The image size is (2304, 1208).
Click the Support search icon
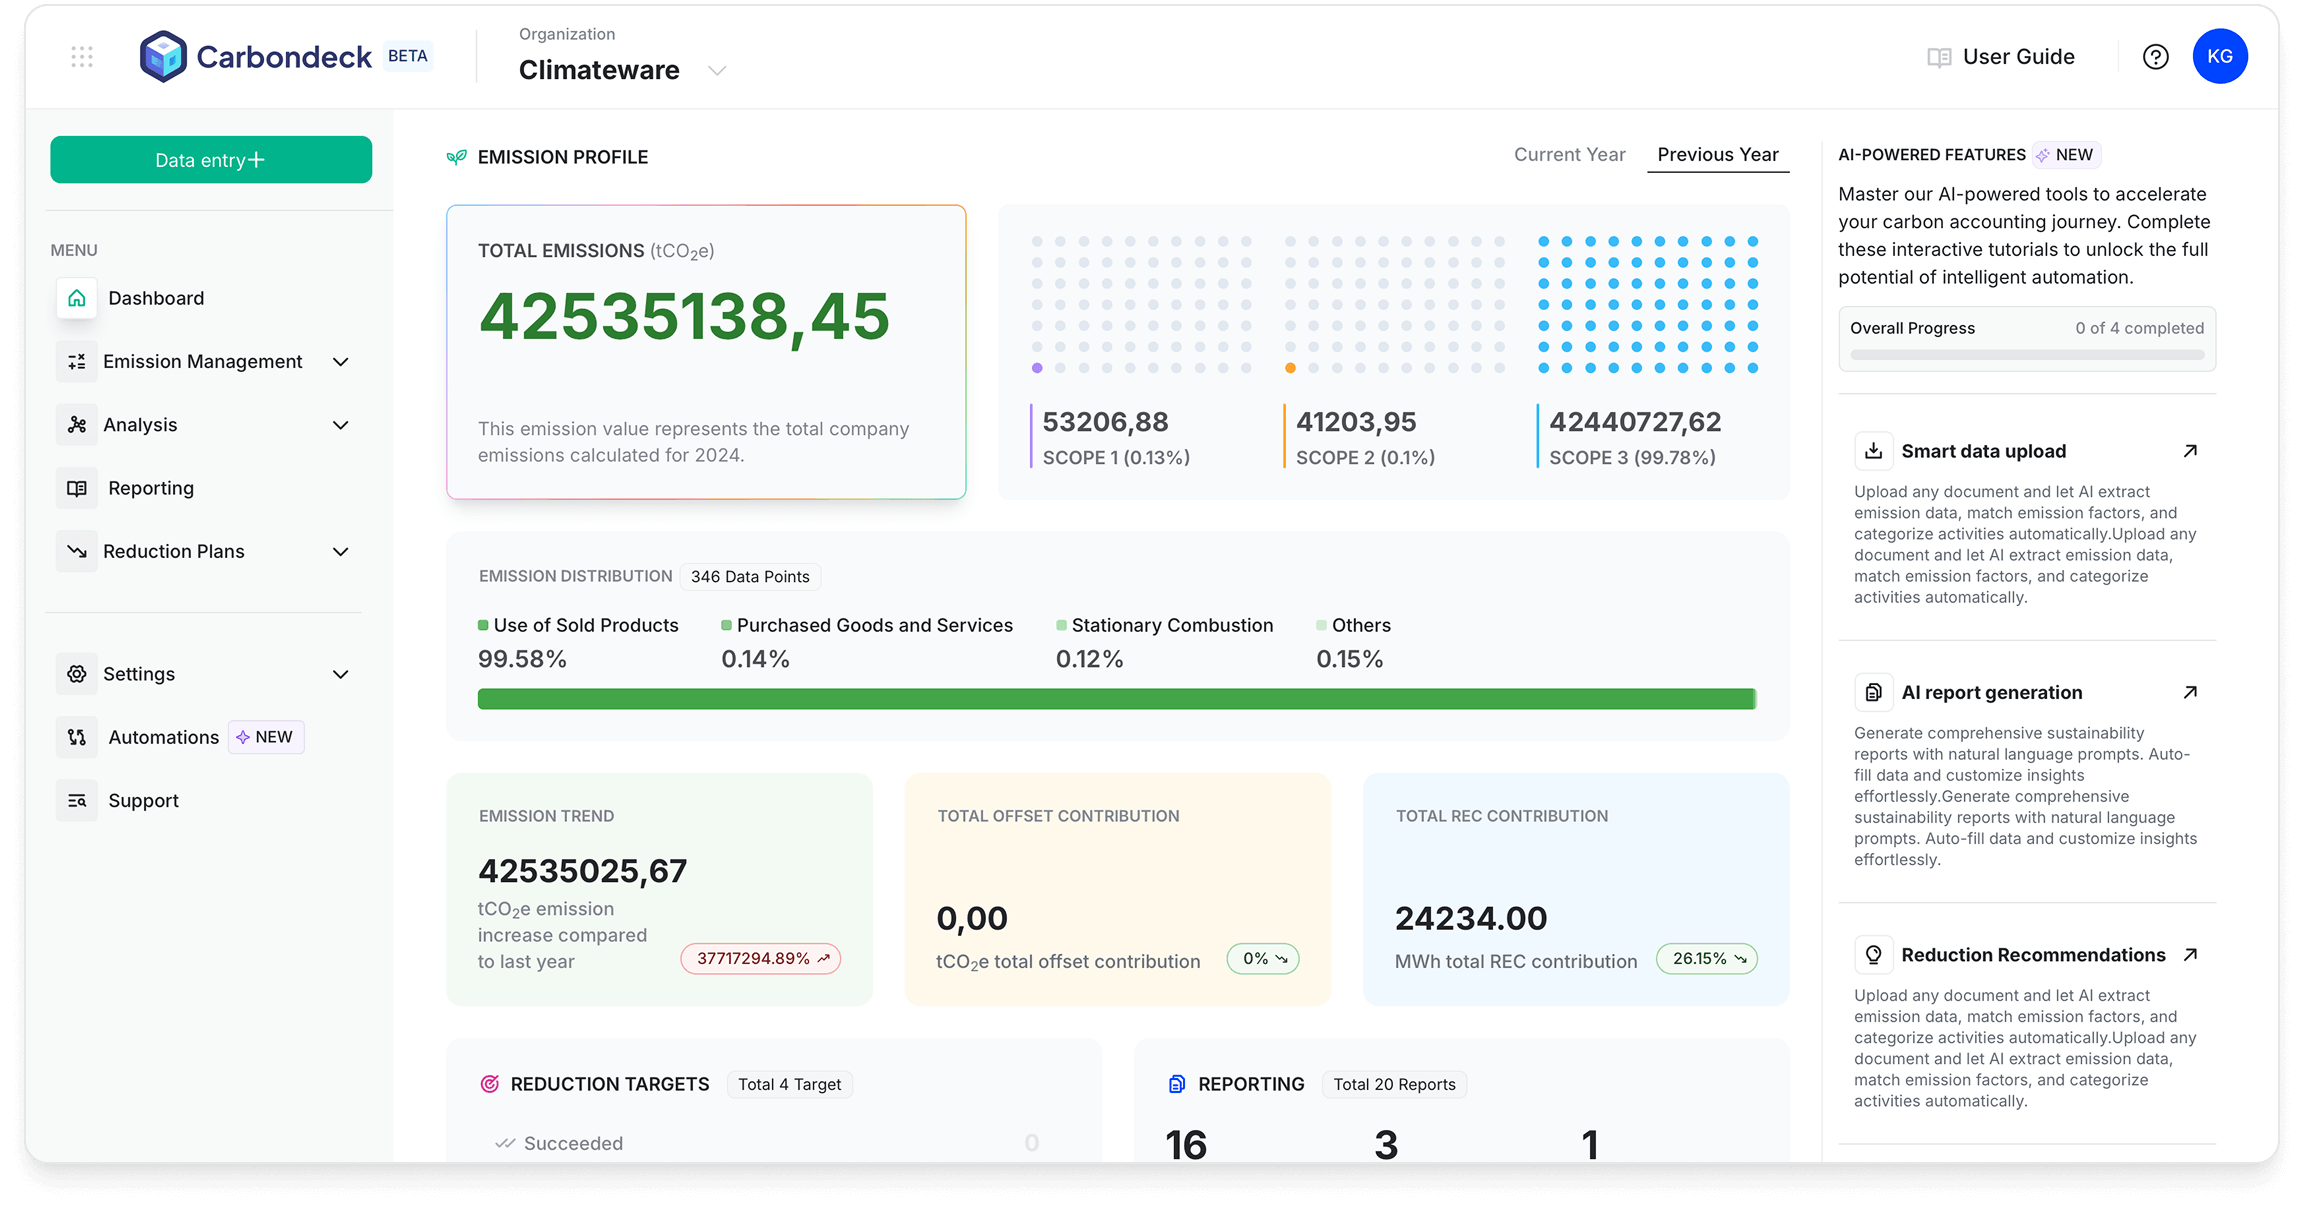click(x=77, y=800)
